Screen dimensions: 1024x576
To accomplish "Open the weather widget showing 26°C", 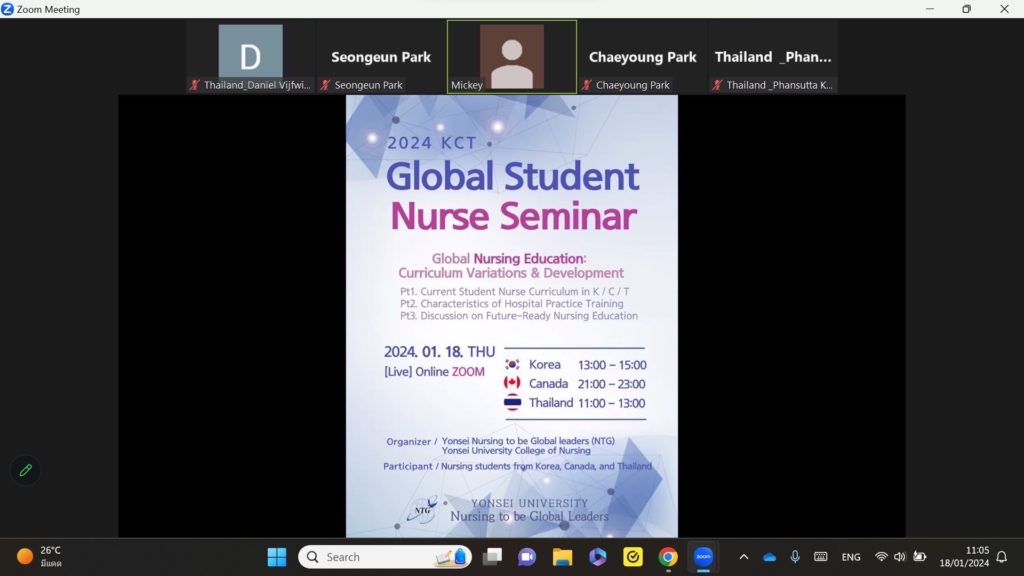I will point(40,557).
